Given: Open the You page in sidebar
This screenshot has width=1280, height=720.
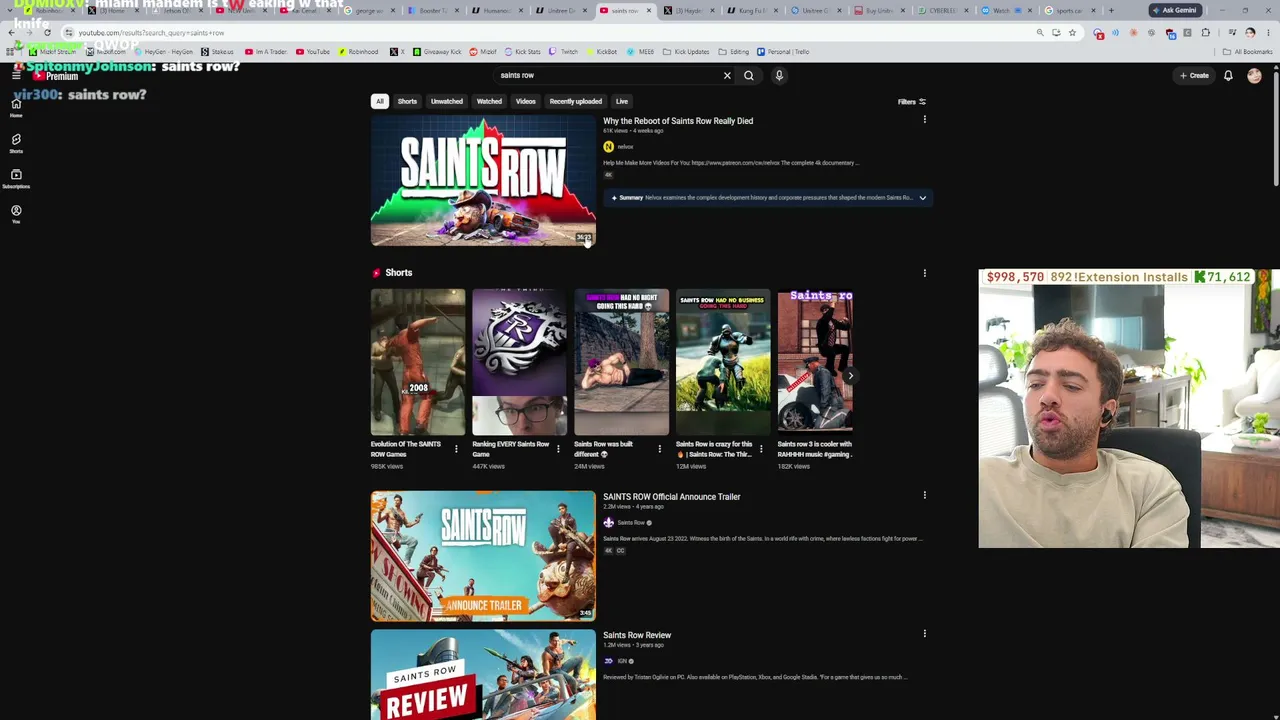Looking at the screenshot, I should pos(16,214).
